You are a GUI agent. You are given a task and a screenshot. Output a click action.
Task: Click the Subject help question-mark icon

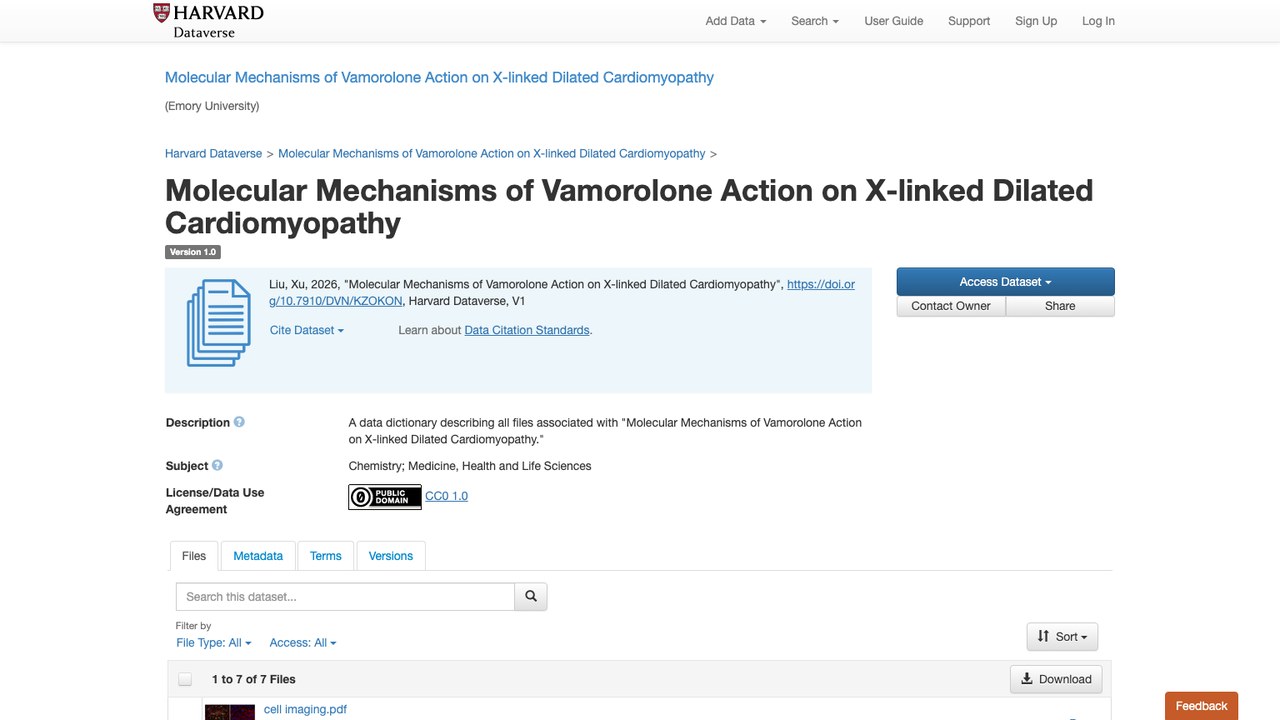coord(217,465)
